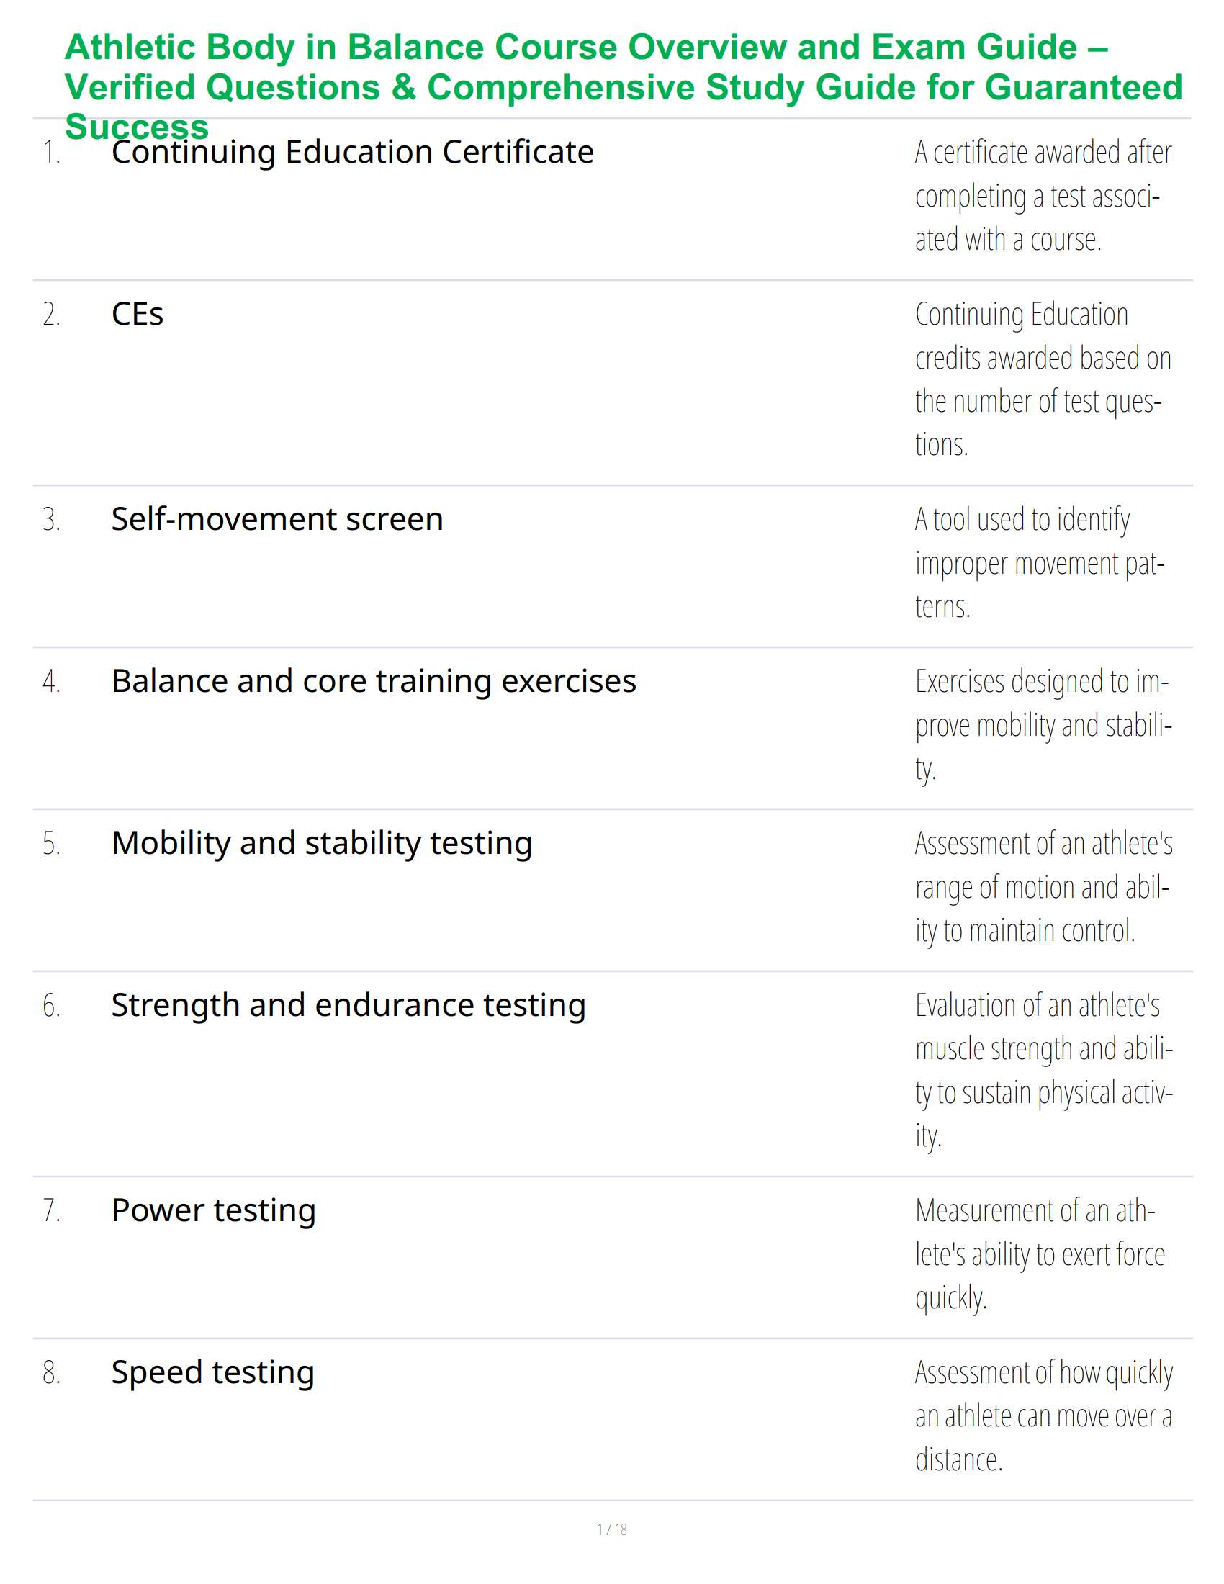1224x1584 pixels.
Task: Click "Mobility and stability testing" term
Action: [321, 843]
